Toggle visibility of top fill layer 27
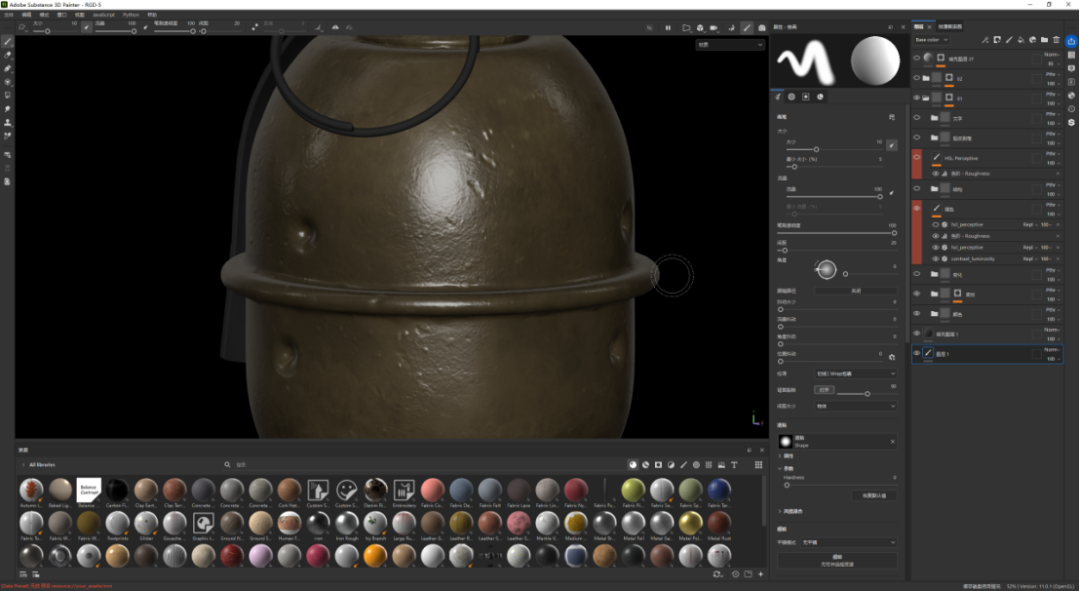Viewport: 1080px width, 591px height. pyautogui.click(x=917, y=58)
